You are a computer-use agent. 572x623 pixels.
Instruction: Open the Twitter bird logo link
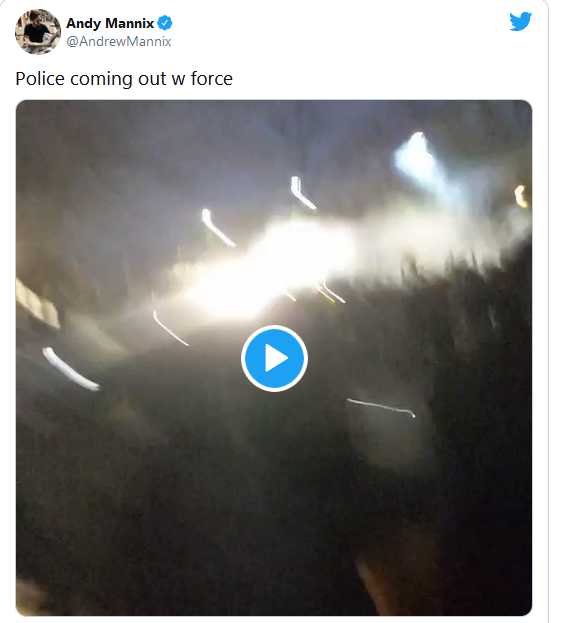click(520, 21)
